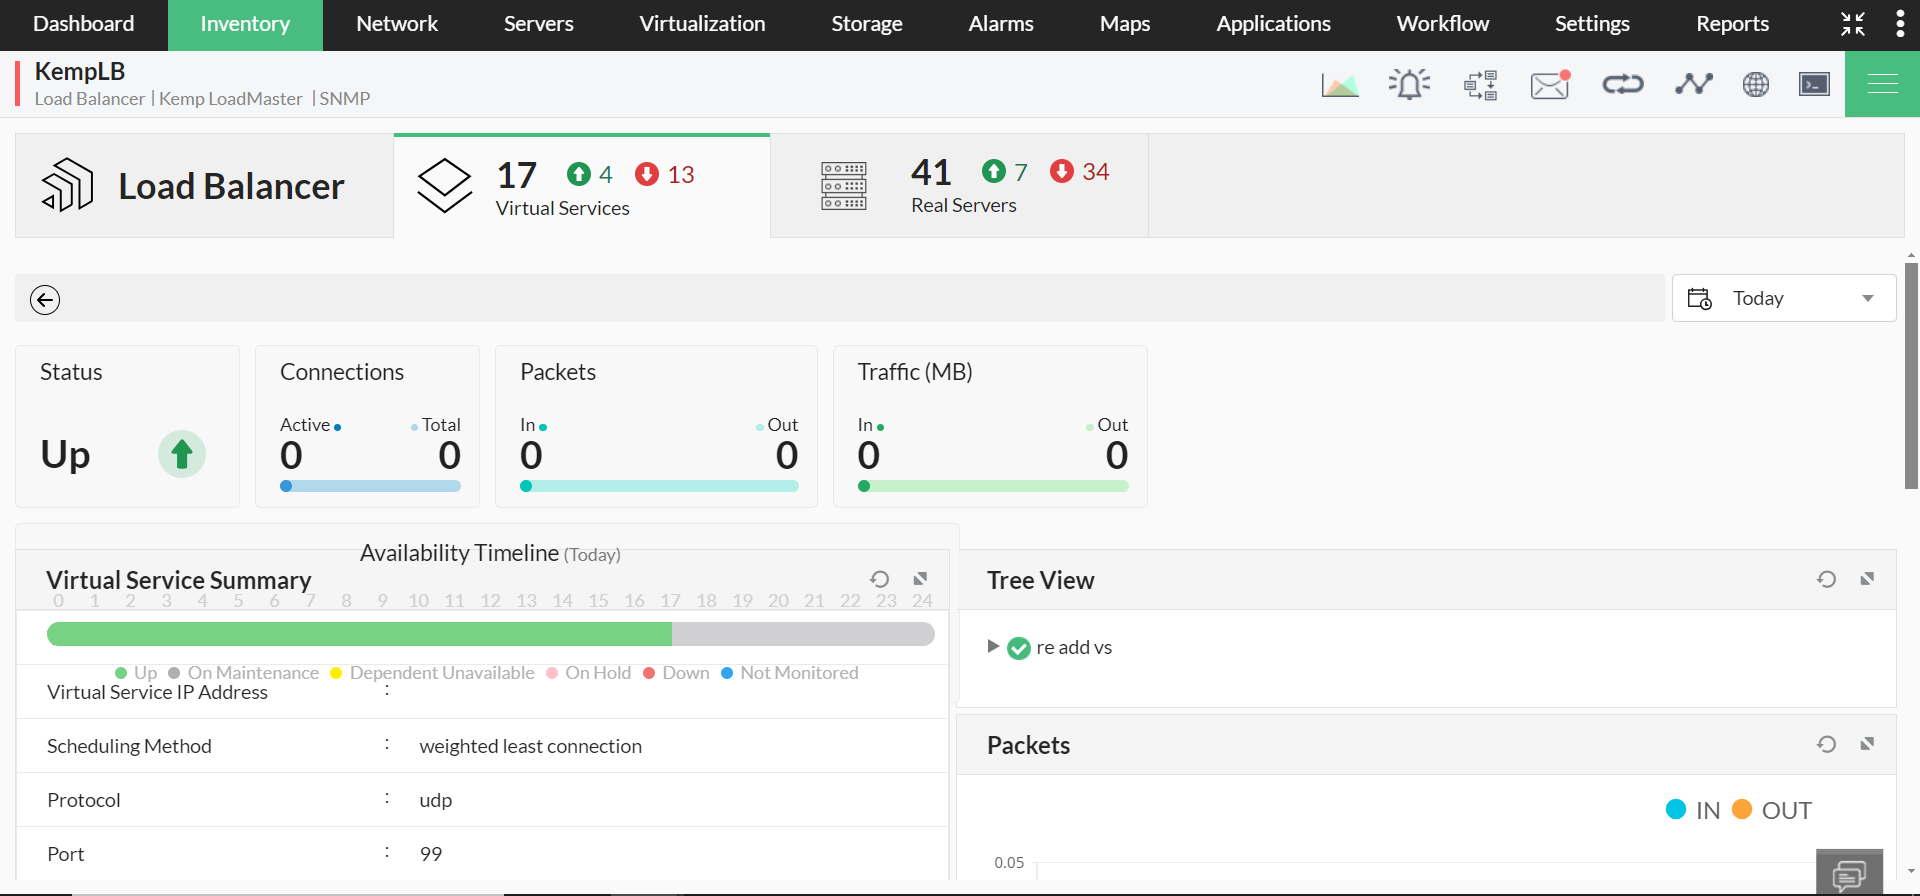Click the green availability timeline bar
The height and width of the screenshot is (896, 1920).
tap(359, 634)
